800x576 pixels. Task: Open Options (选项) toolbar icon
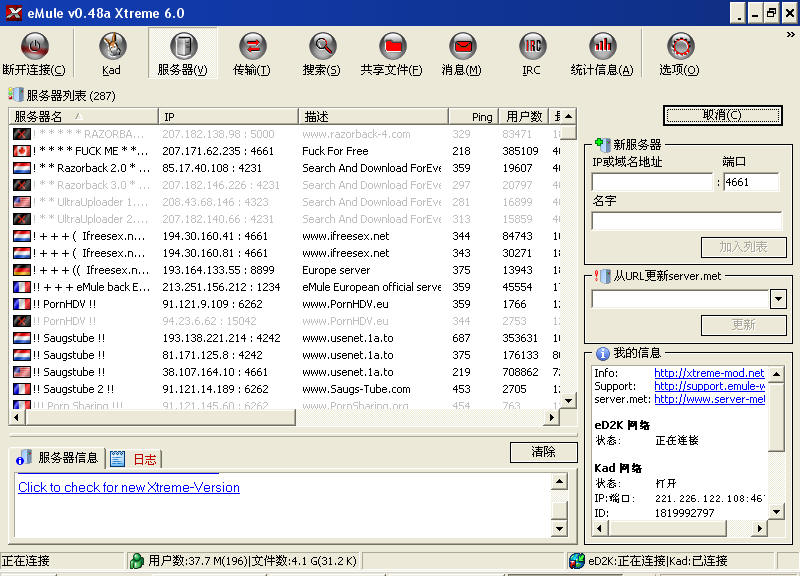click(680, 46)
